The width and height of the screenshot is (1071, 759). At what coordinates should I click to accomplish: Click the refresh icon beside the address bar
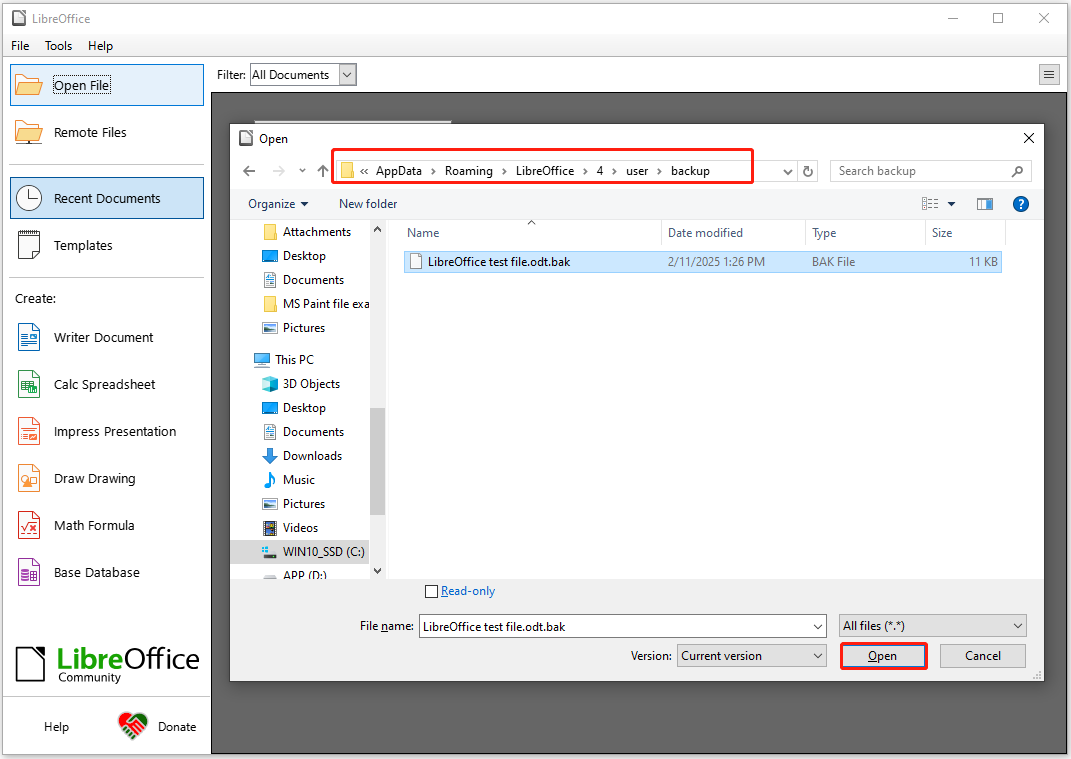coord(809,171)
